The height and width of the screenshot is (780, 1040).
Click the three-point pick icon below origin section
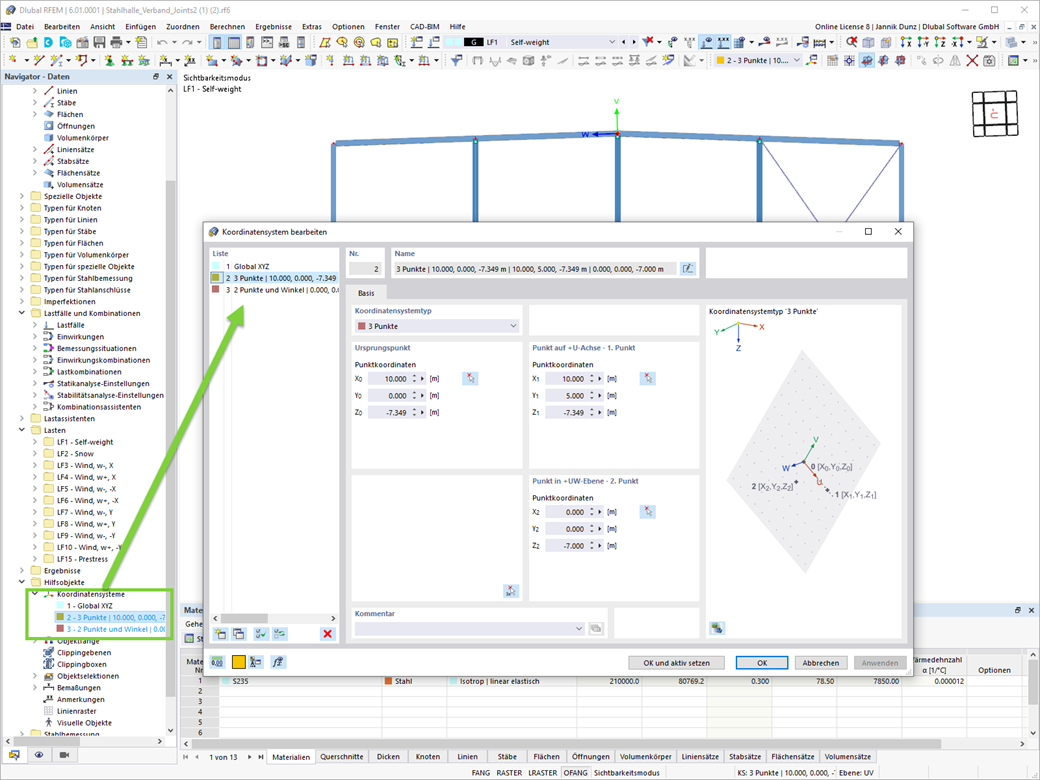(x=511, y=591)
